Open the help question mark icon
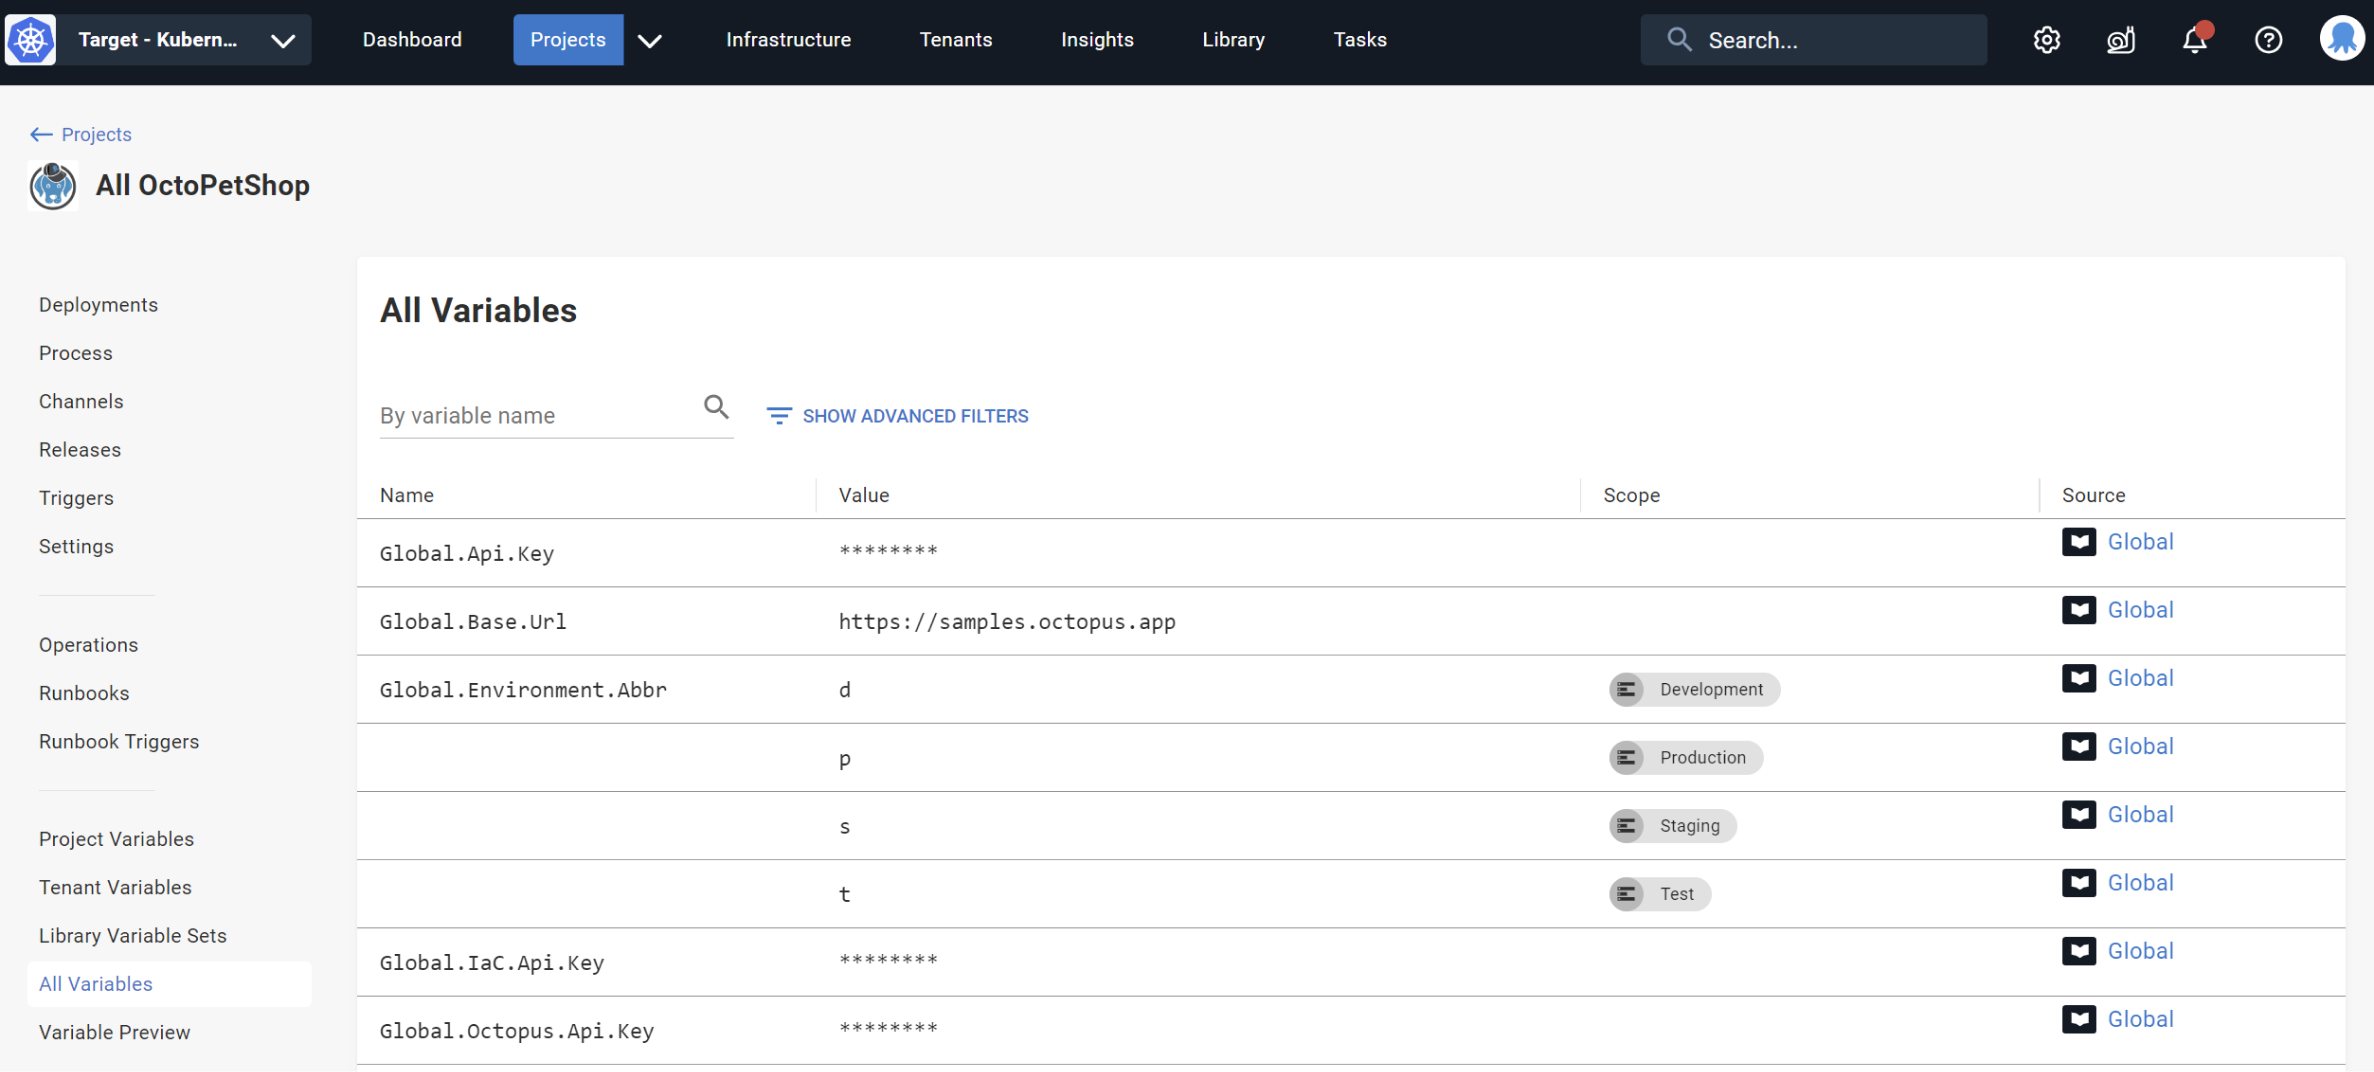This screenshot has height=1072, width=2374. pos(2268,40)
